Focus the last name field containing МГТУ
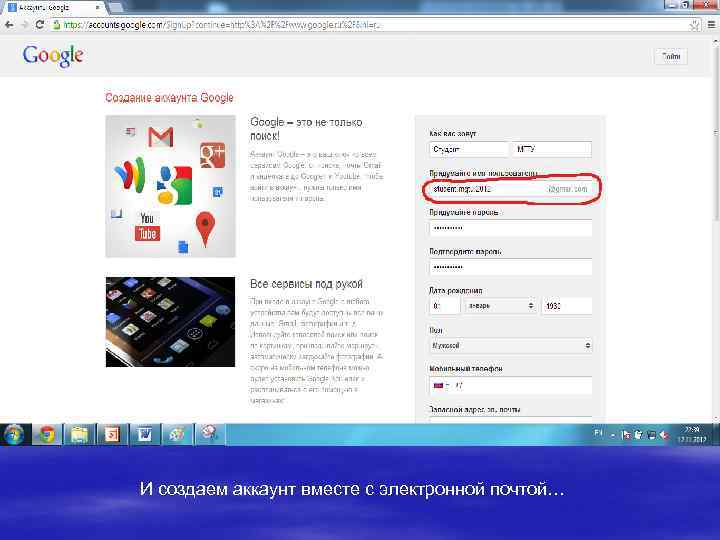This screenshot has height=540, width=720. tap(552, 149)
